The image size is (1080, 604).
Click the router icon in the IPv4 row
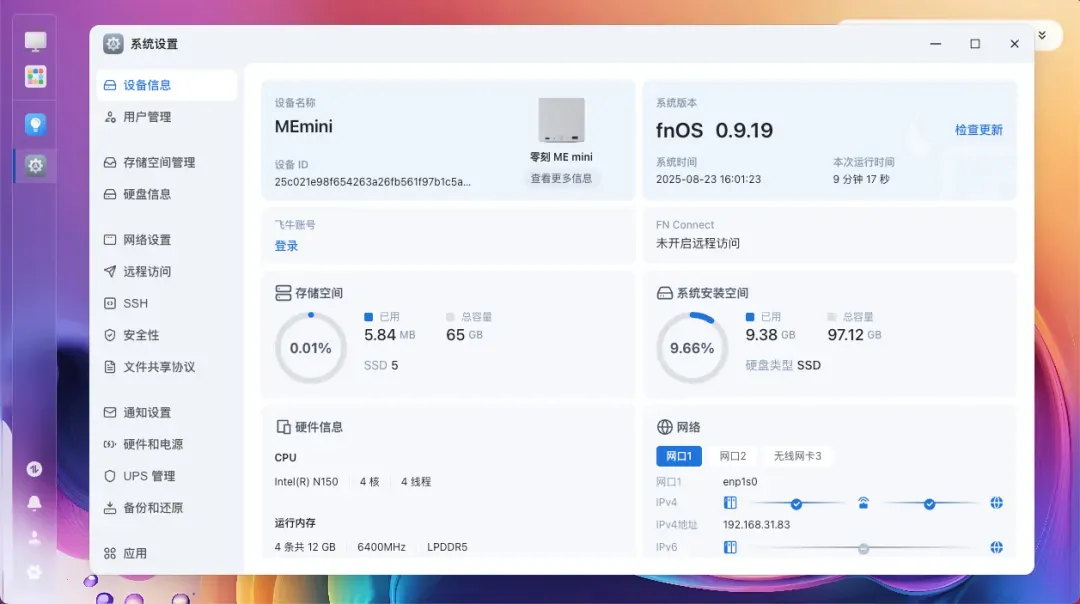click(x=863, y=503)
